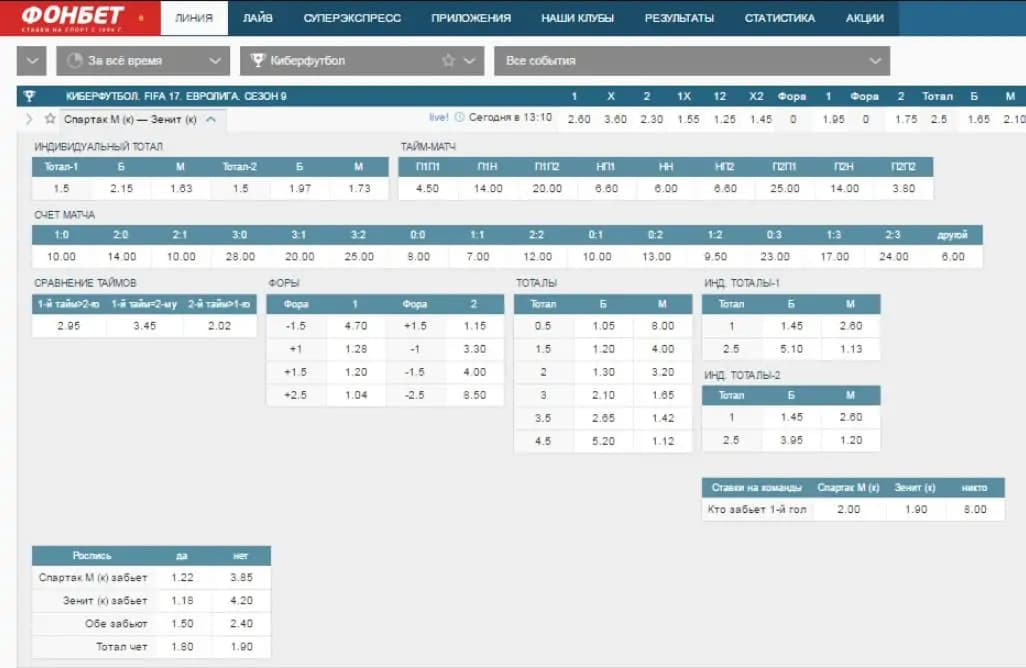Screen dimensions: 1026x668
Task: Select handicap -1 team 2 odds 3.30
Action: (x=475, y=349)
